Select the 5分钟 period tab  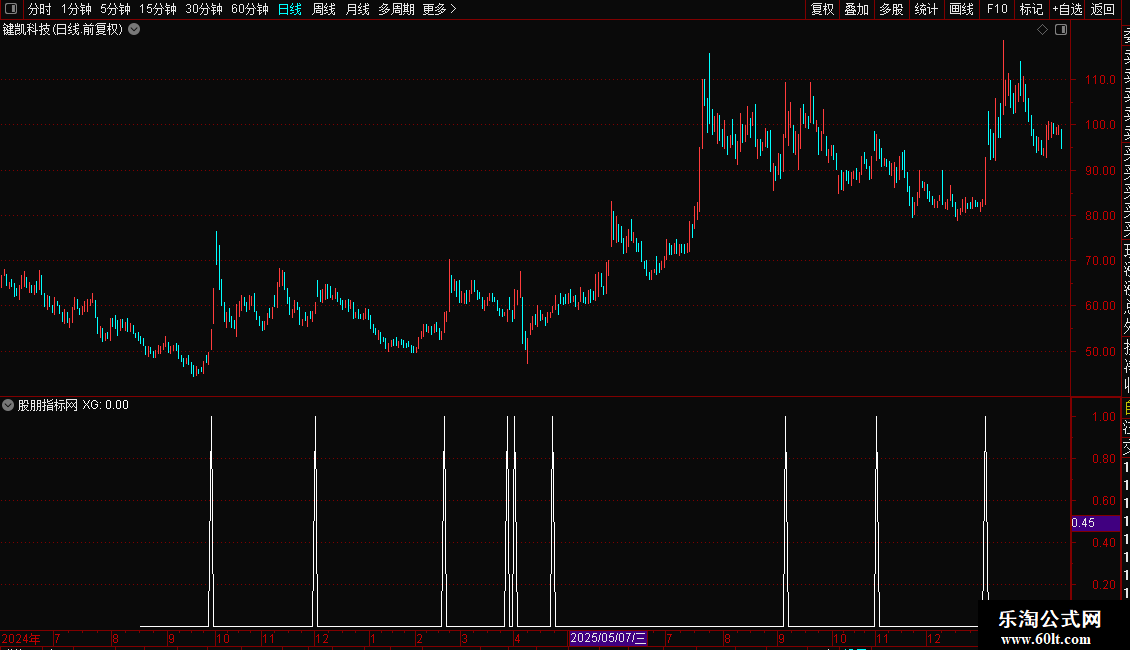[115, 9]
